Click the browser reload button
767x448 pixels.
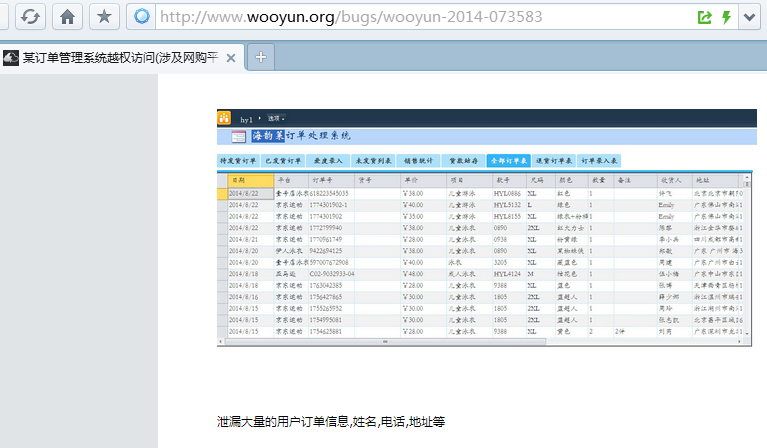coord(30,16)
